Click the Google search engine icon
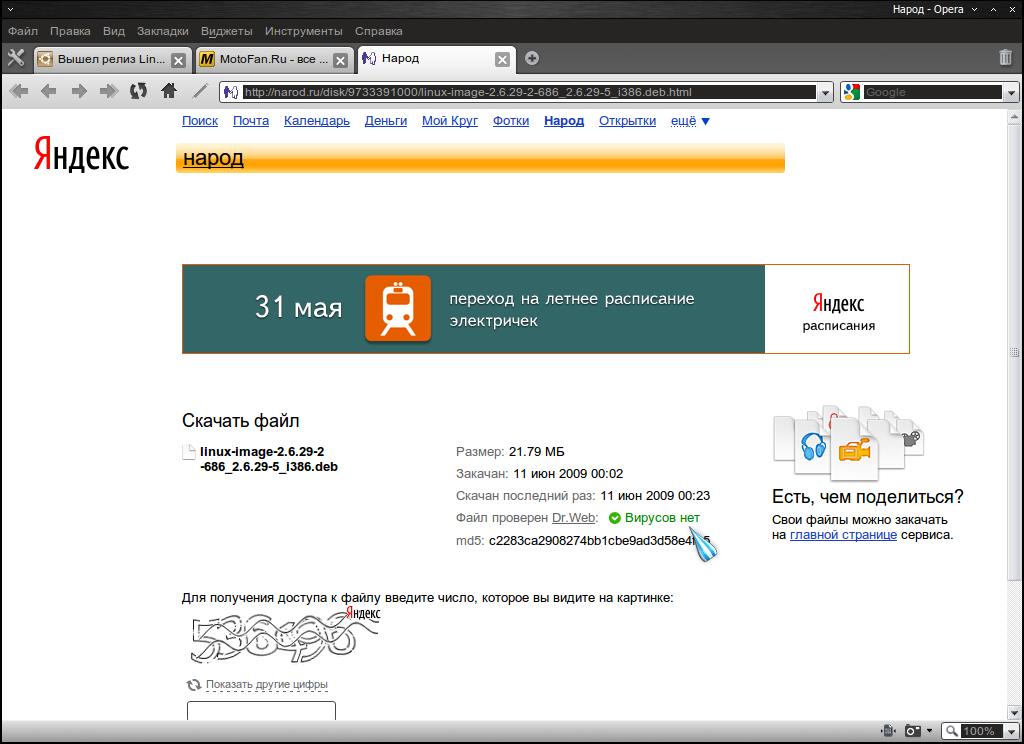1024x744 pixels. click(852, 92)
